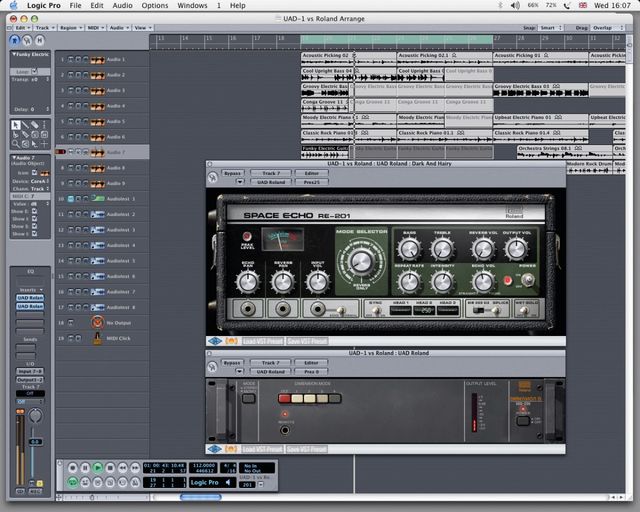640x512 pixels.
Task: Click the Stop button in the transport
Action: (110, 467)
